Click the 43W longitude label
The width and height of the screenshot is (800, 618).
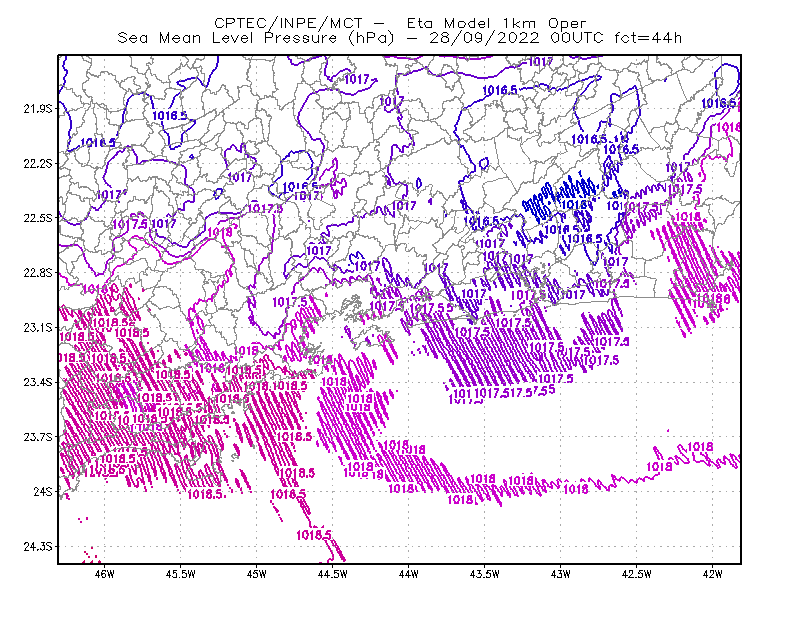click(x=560, y=574)
